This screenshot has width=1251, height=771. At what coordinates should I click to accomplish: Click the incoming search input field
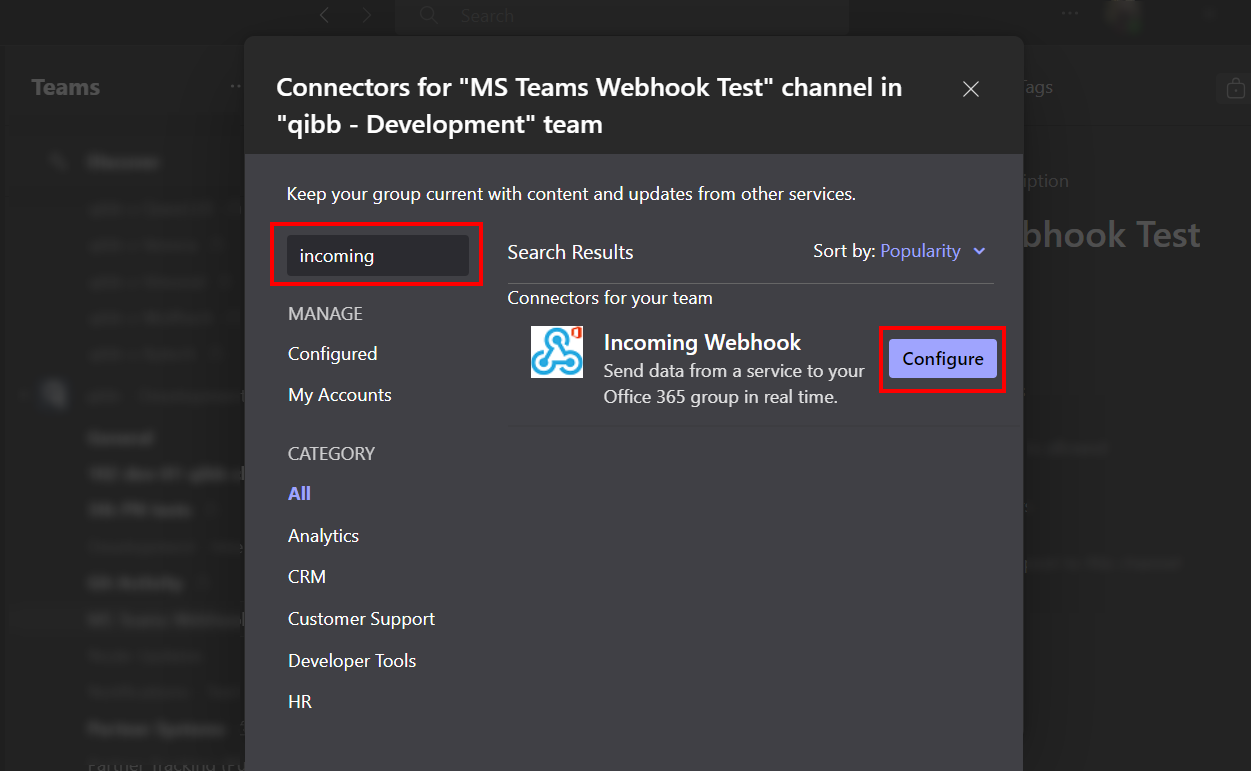click(378, 255)
